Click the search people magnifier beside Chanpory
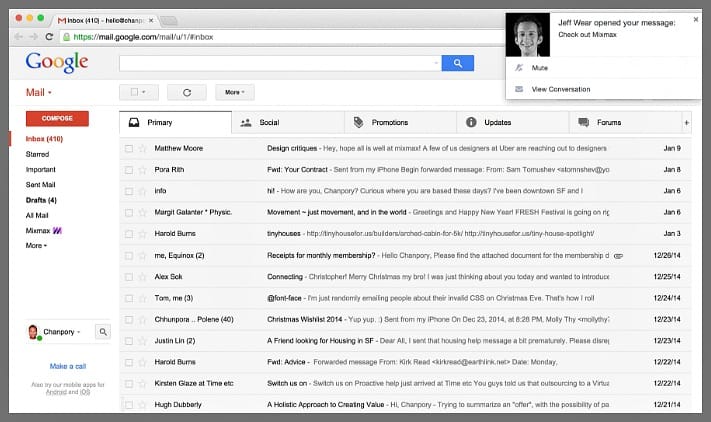Screen dimensions: 711x422 (x=102, y=332)
